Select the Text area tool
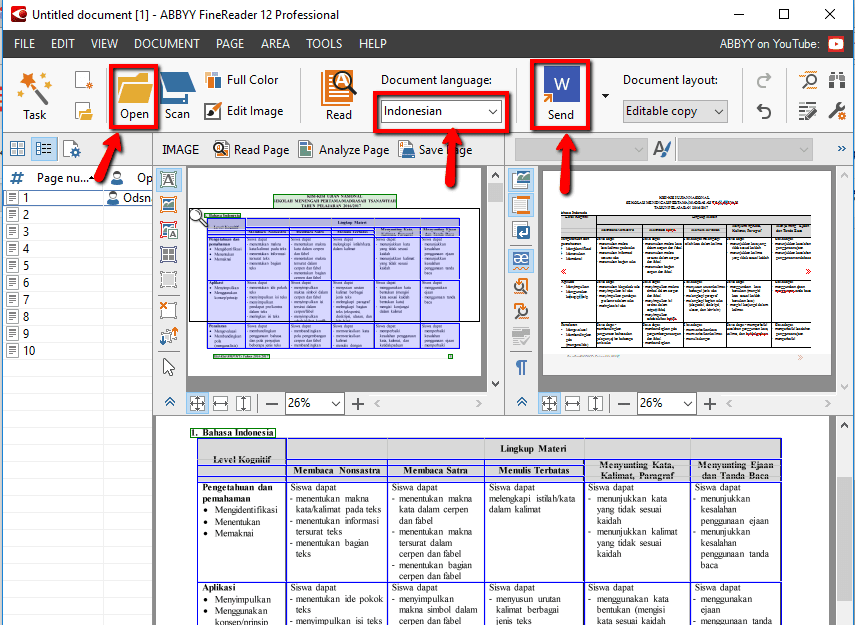855x625 pixels. (169, 181)
